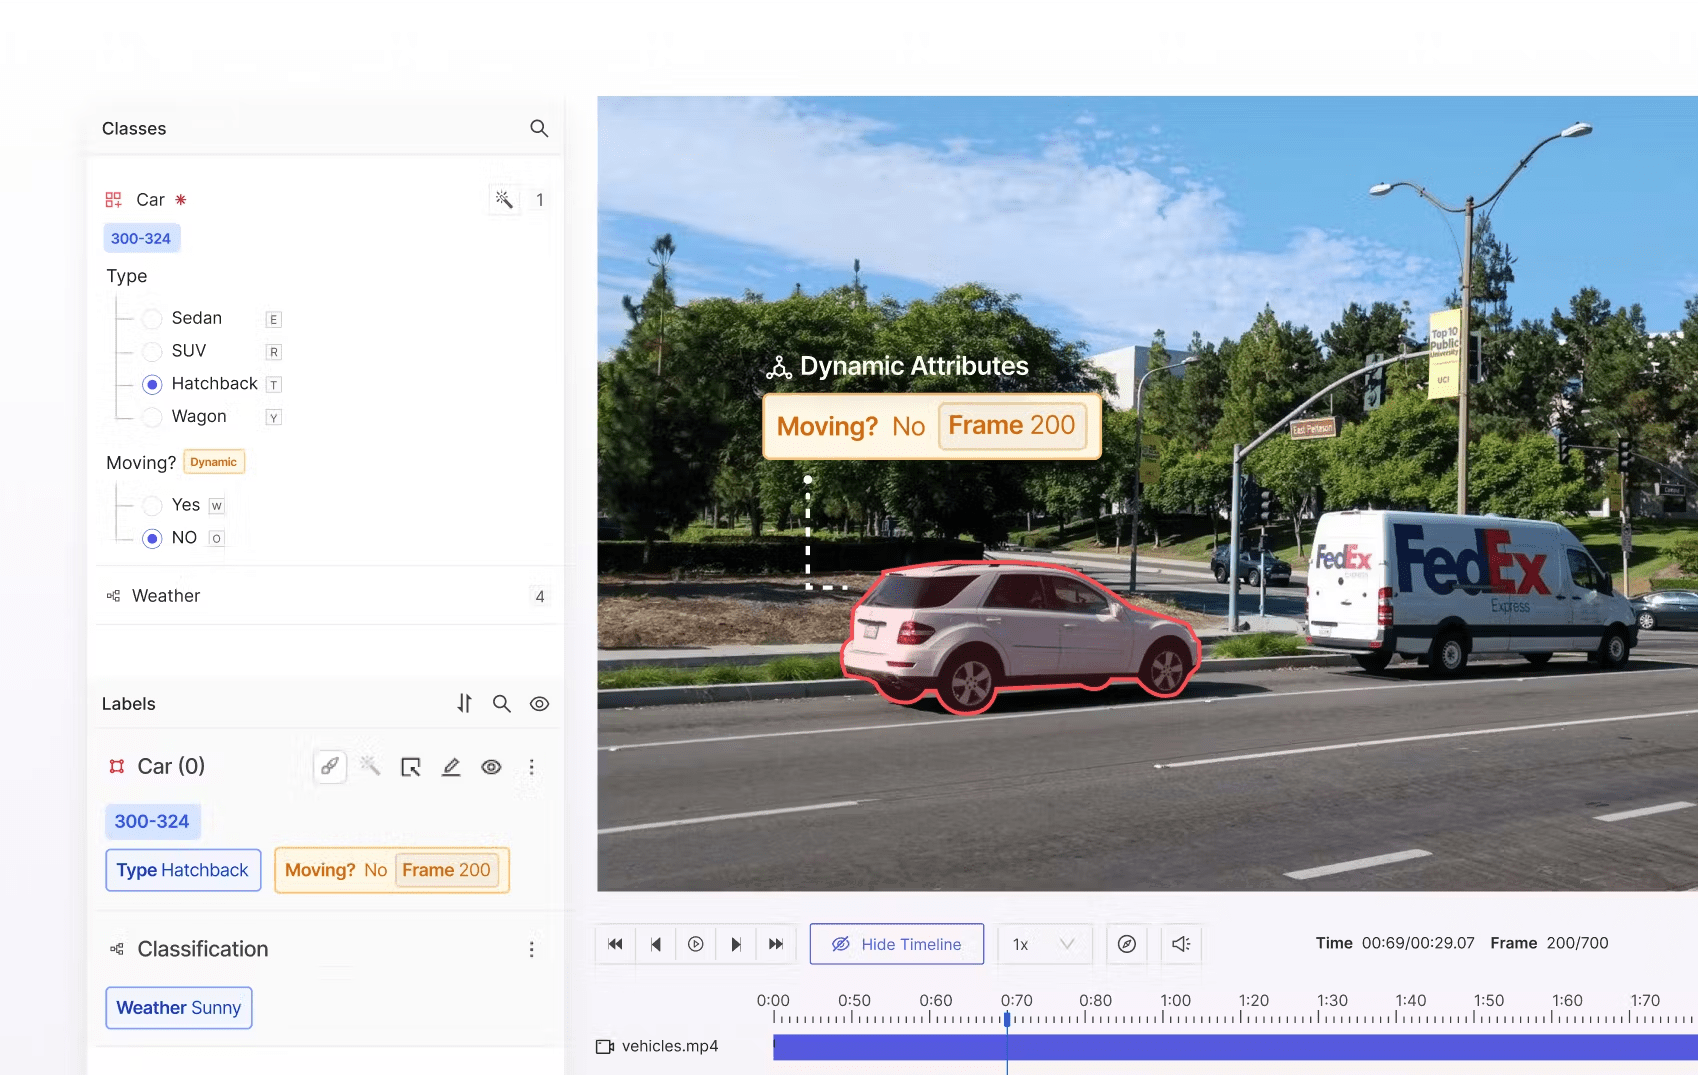This screenshot has height=1075, width=1698.
Task: Click the edit pencil icon for Car (0)
Action: (x=451, y=767)
